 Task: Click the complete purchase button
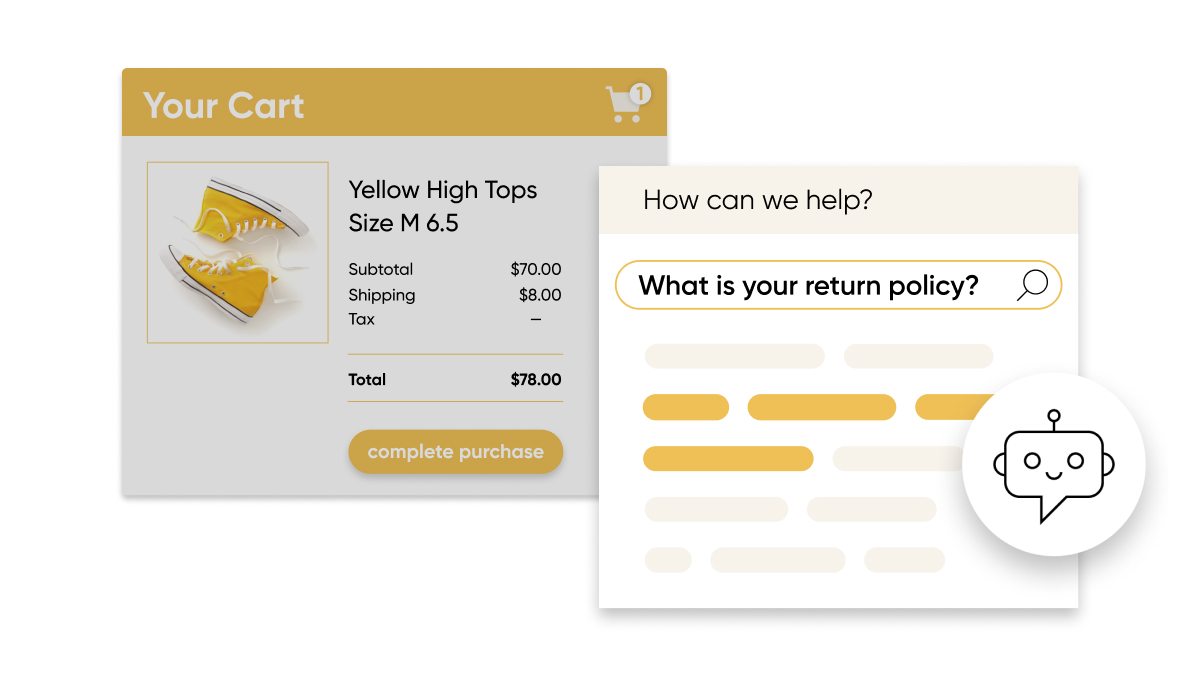[x=455, y=452]
